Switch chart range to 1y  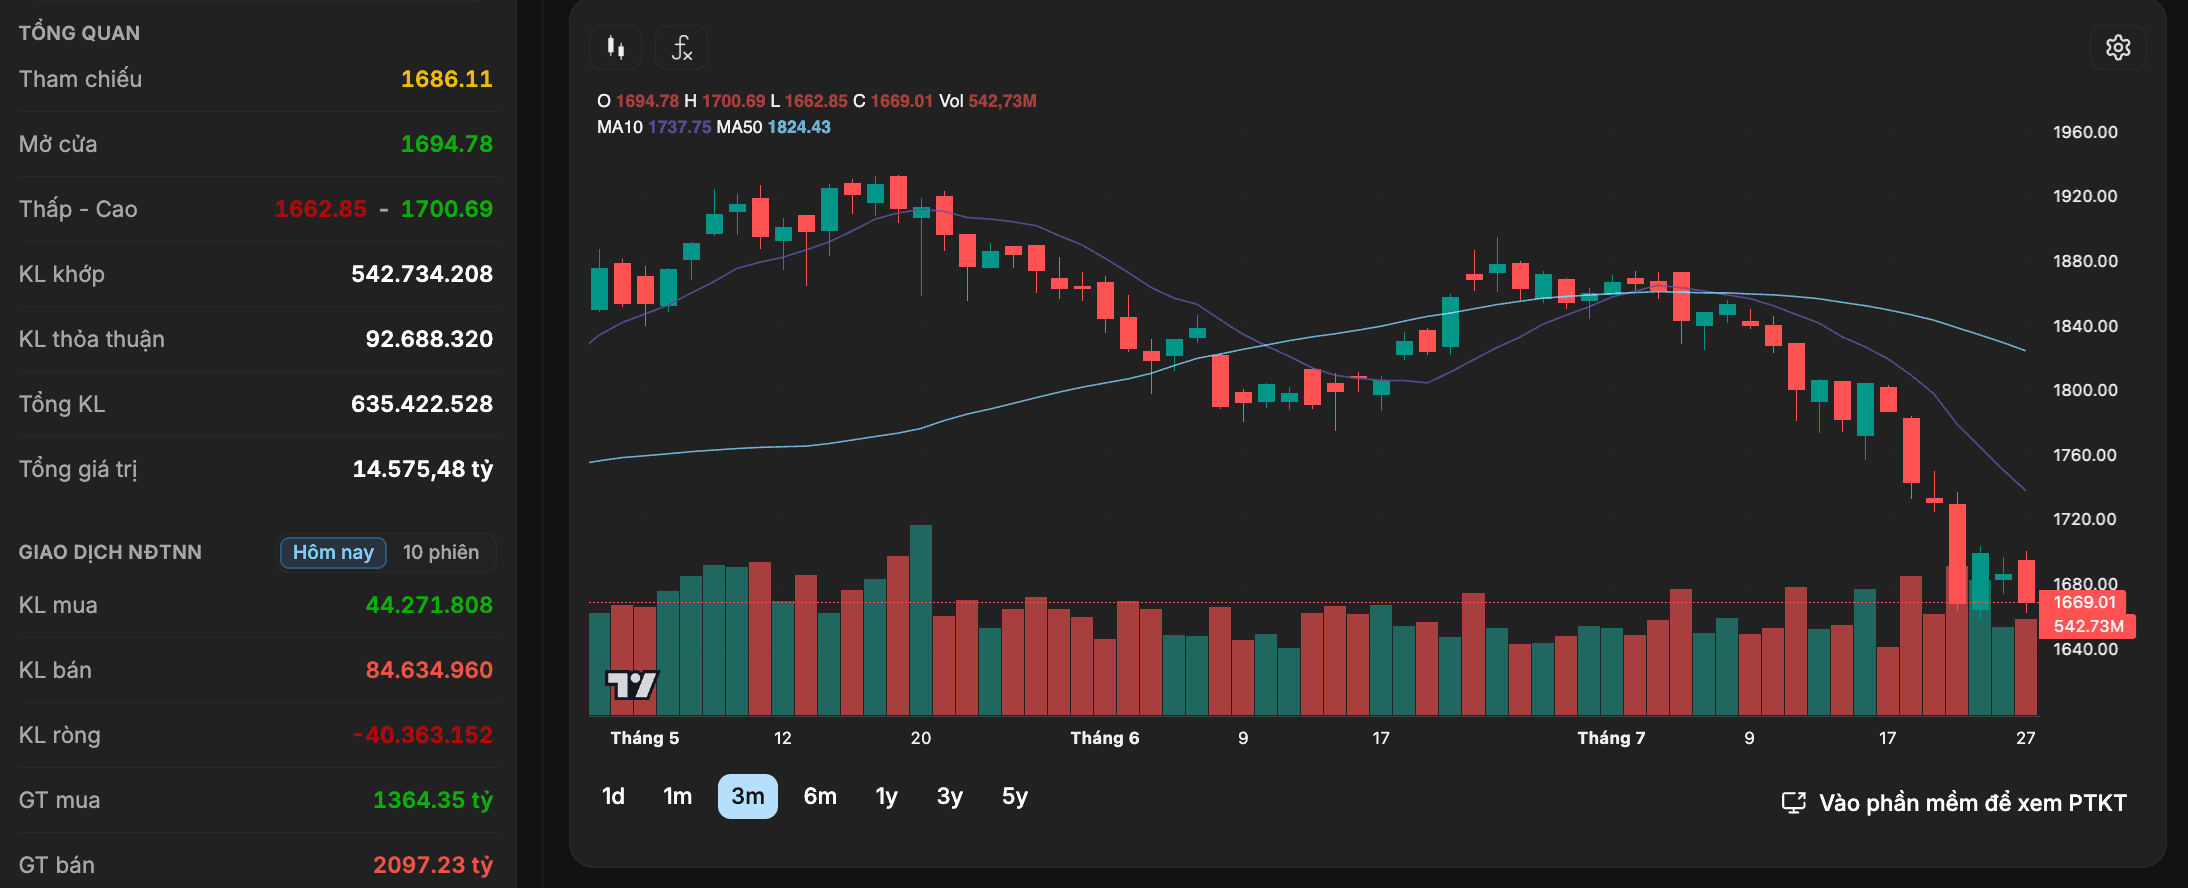tap(886, 796)
